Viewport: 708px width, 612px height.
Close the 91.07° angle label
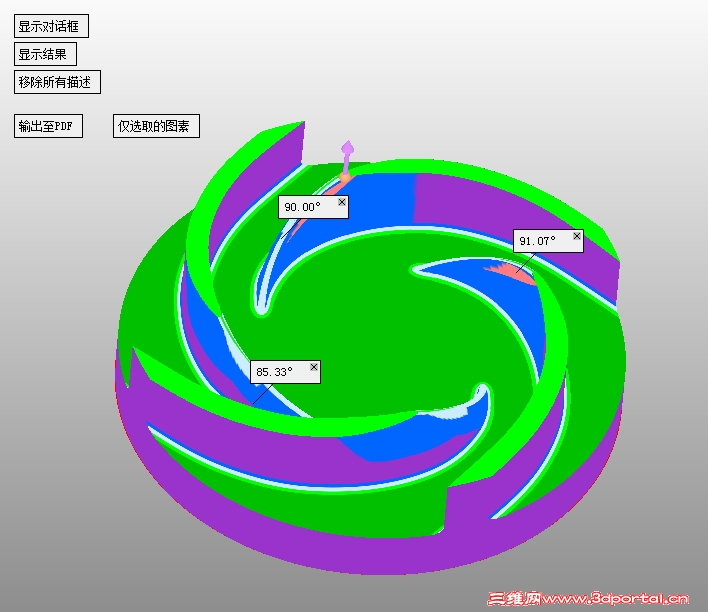[x=577, y=236]
